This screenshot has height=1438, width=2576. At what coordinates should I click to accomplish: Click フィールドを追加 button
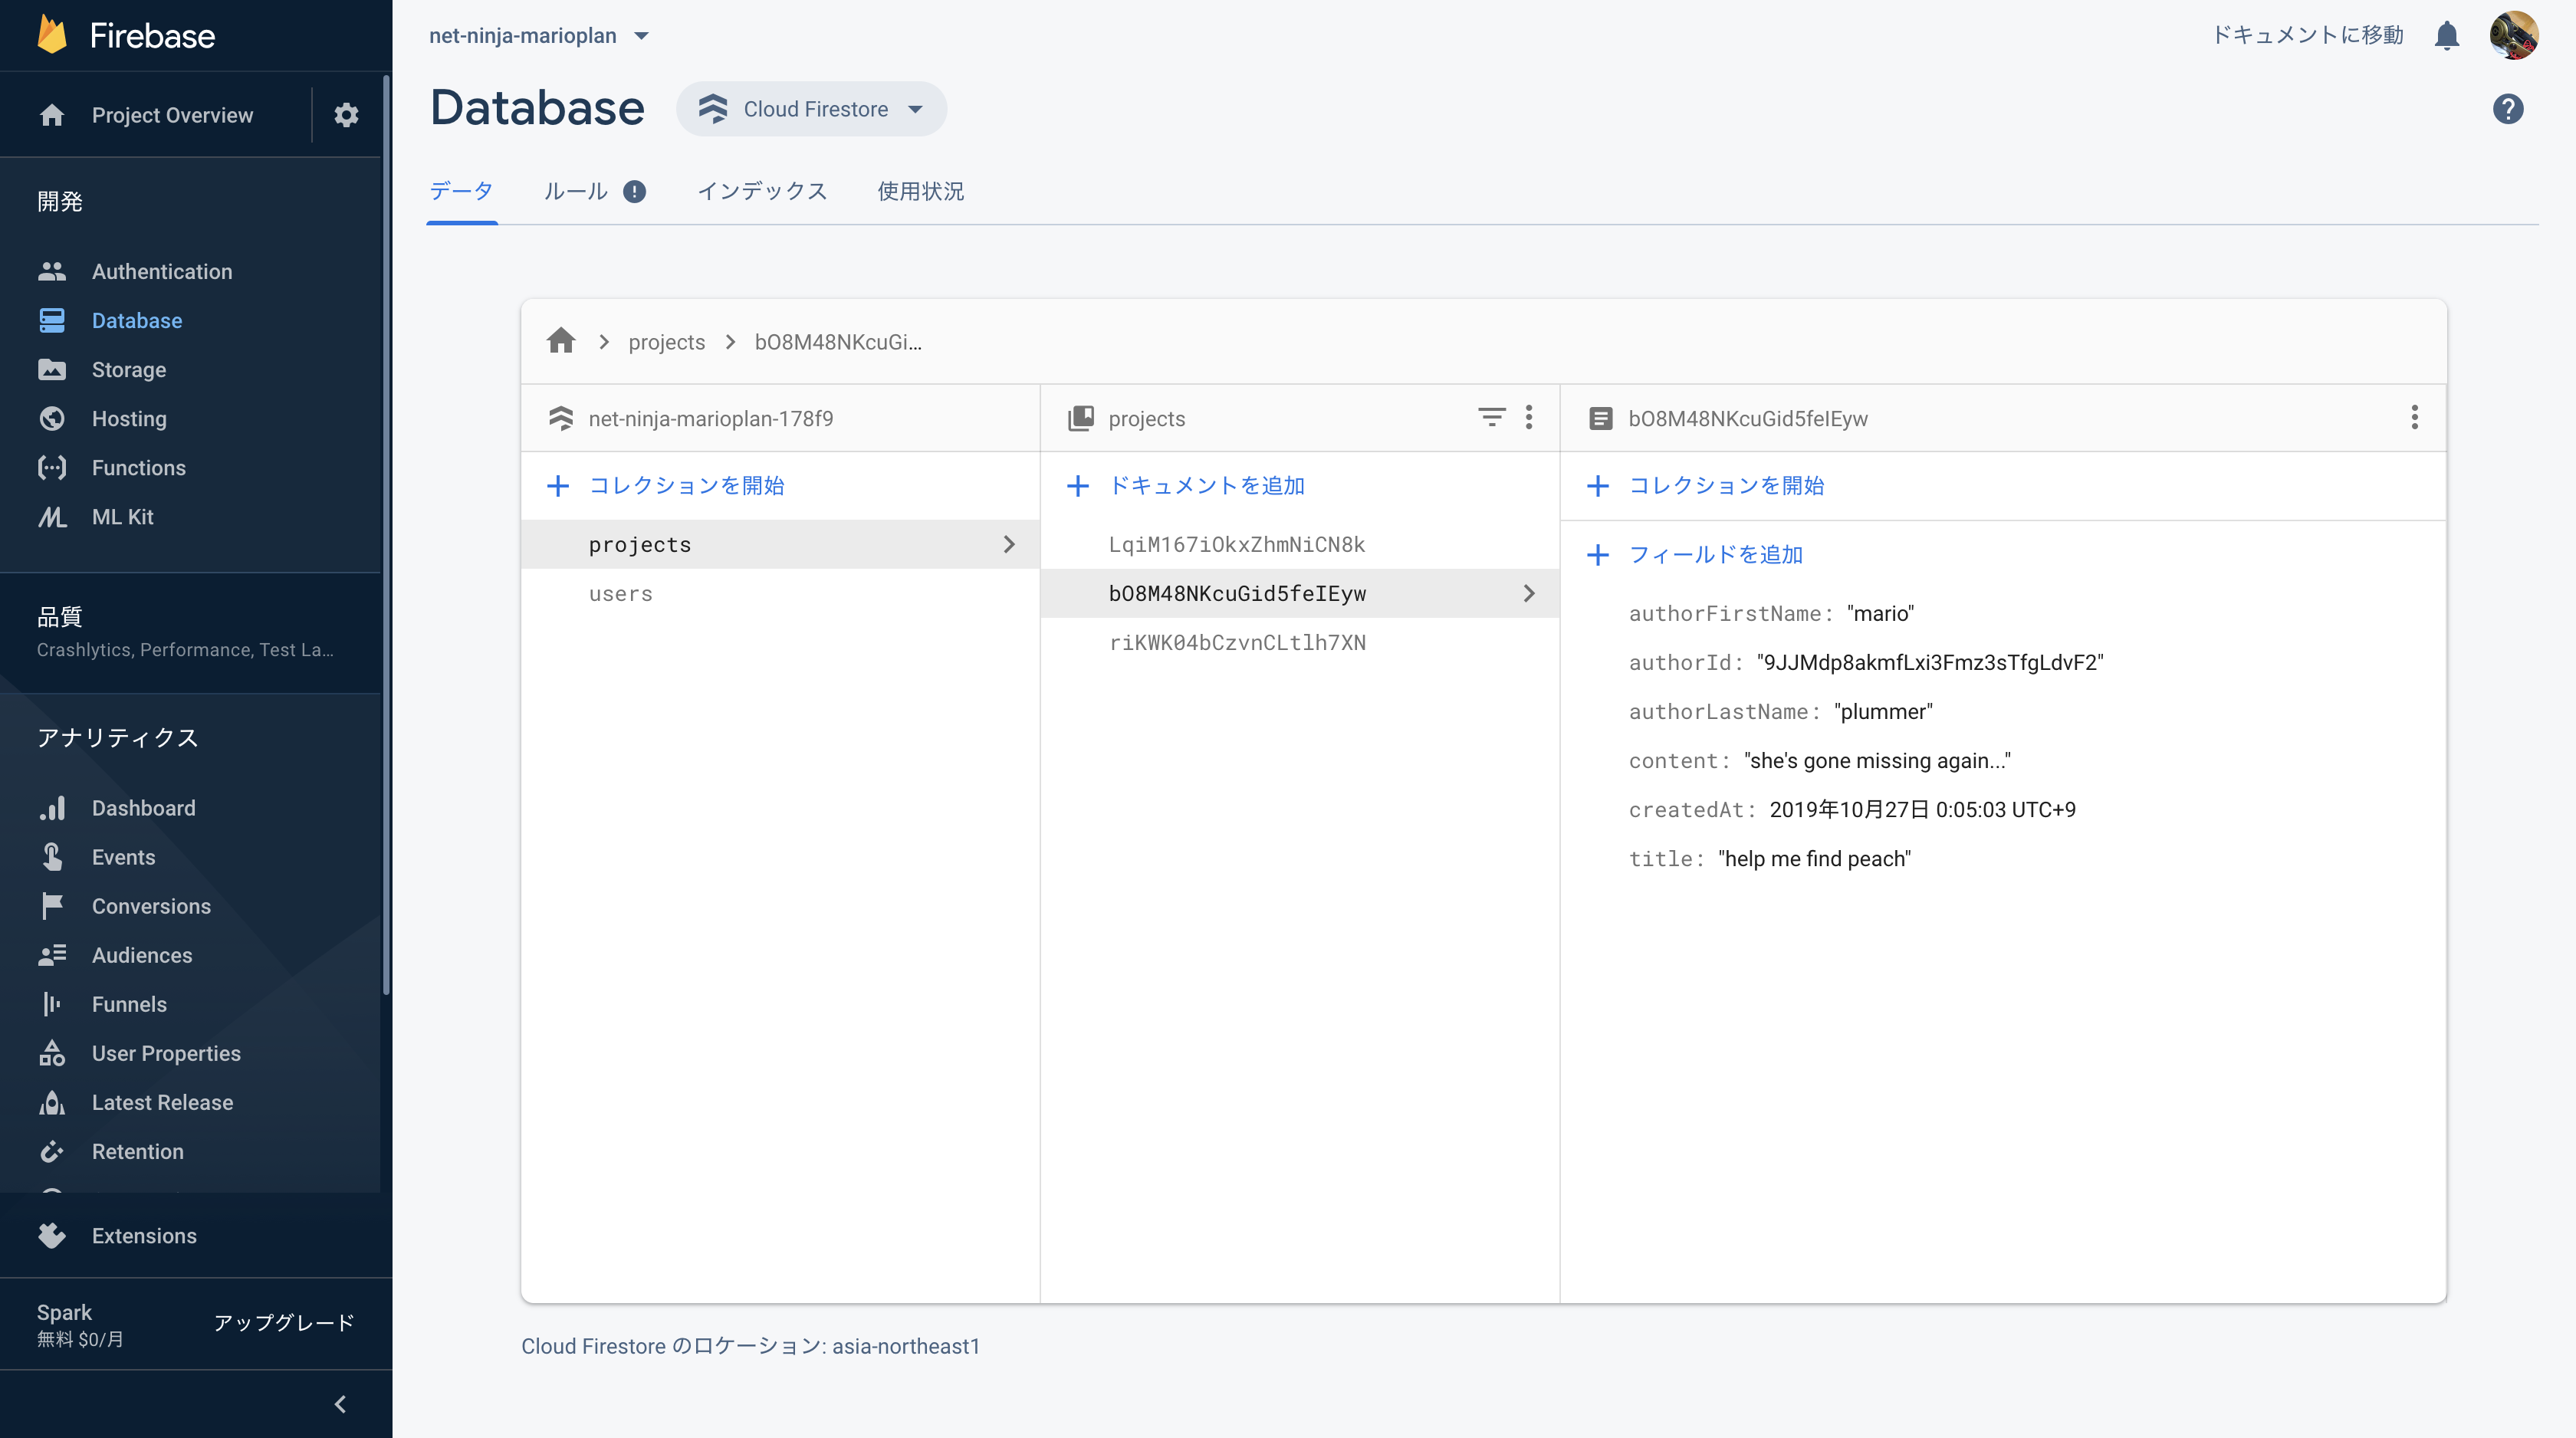(x=1695, y=554)
